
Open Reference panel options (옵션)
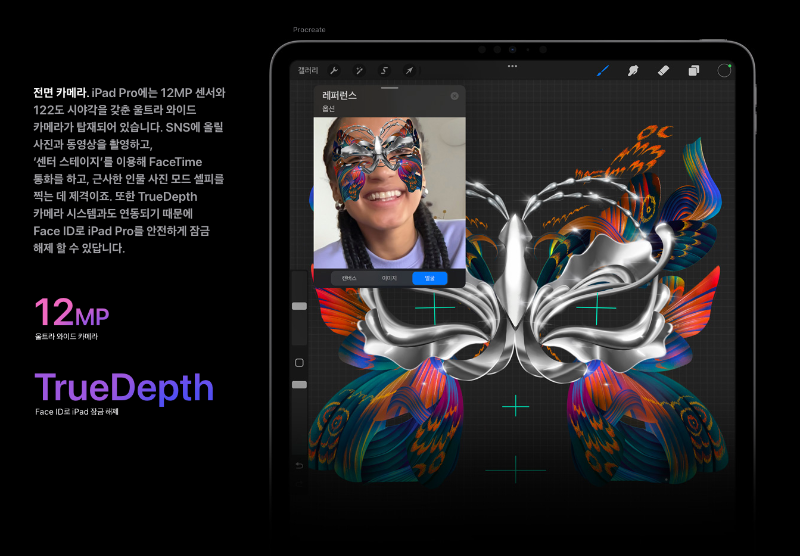coord(328,109)
